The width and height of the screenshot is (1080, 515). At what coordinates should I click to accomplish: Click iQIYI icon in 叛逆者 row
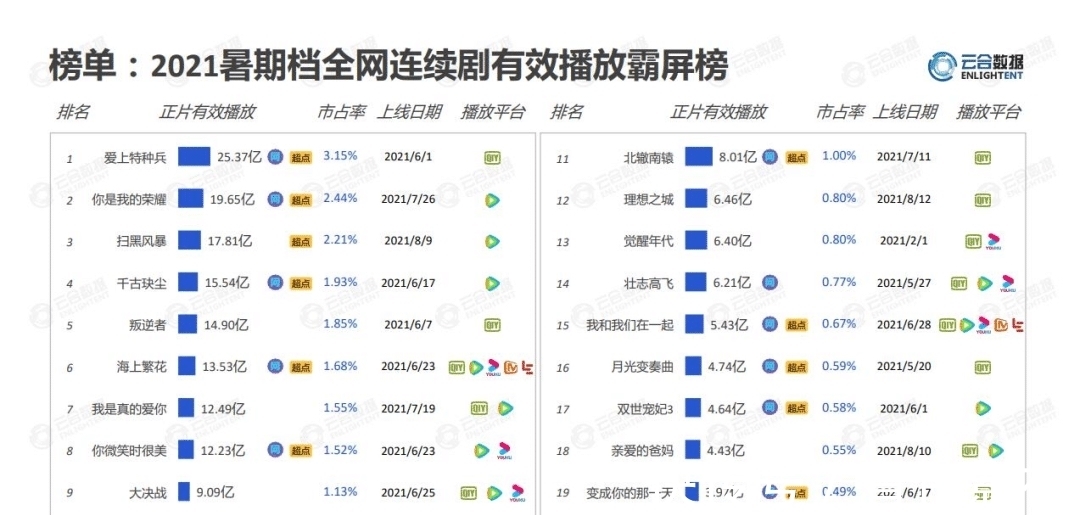pos(492,324)
